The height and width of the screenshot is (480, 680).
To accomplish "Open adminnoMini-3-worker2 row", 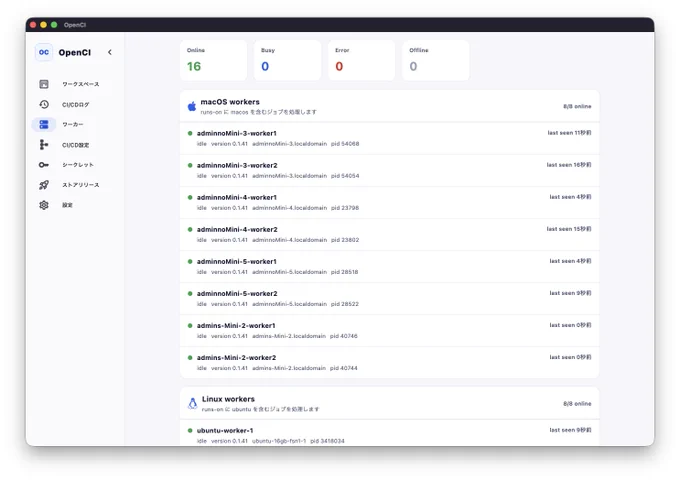I will click(x=389, y=170).
